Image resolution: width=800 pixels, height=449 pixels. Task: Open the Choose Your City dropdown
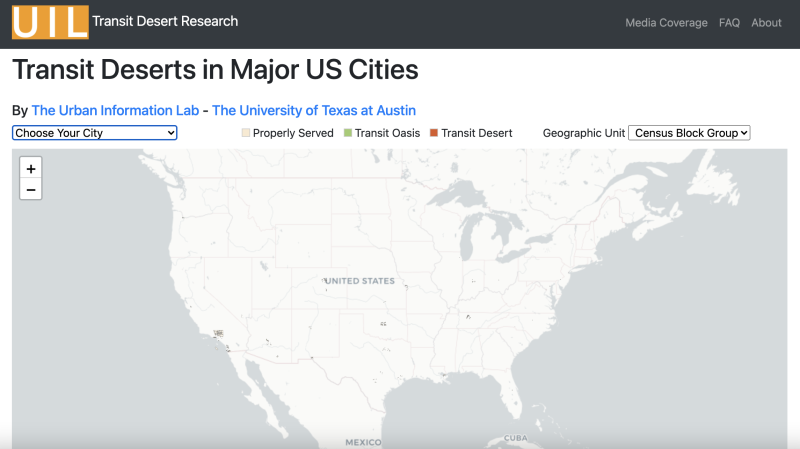click(x=94, y=133)
